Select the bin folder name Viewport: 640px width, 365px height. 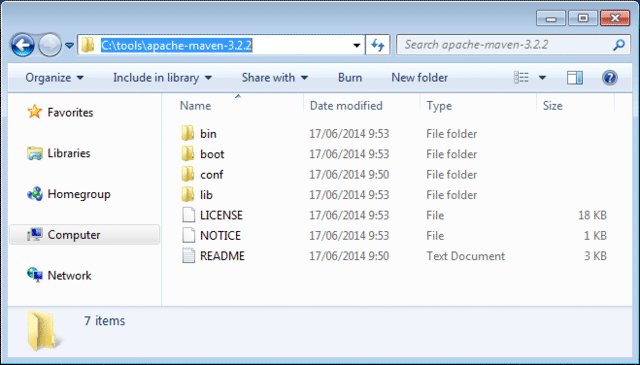(208, 134)
